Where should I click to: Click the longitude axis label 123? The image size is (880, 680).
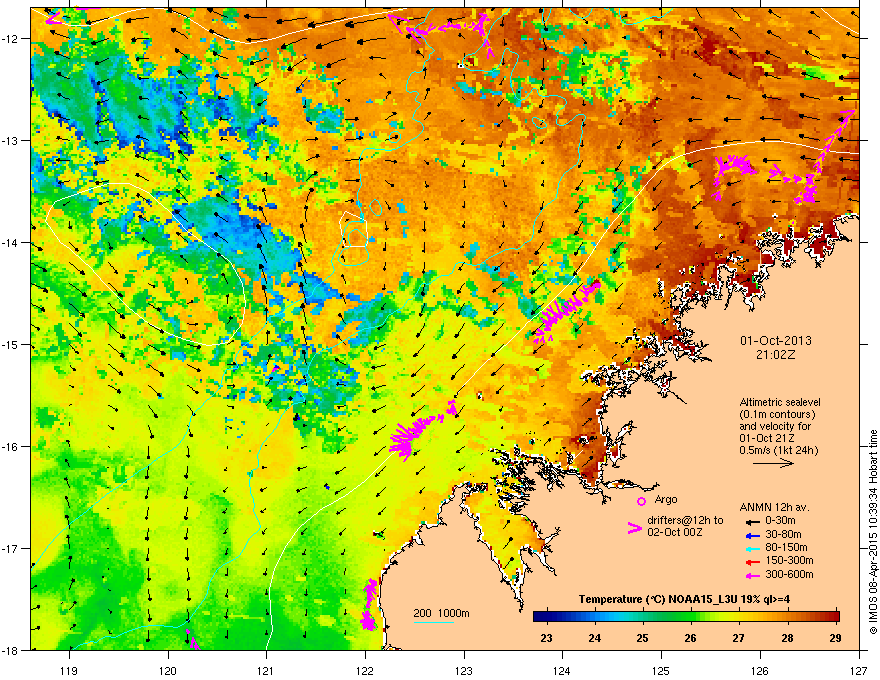click(464, 670)
